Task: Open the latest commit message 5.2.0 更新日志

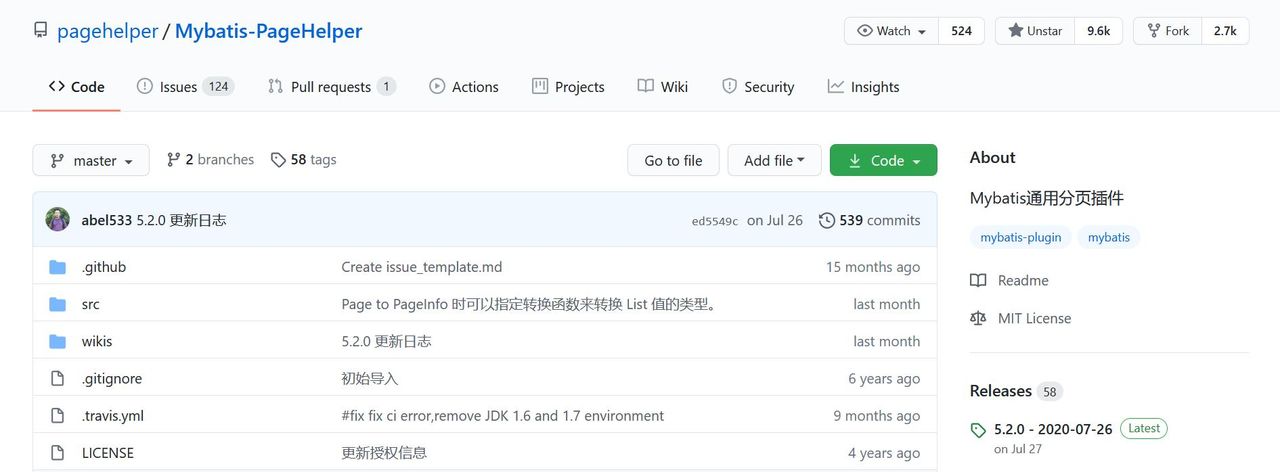Action: click(x=182, y=220)
